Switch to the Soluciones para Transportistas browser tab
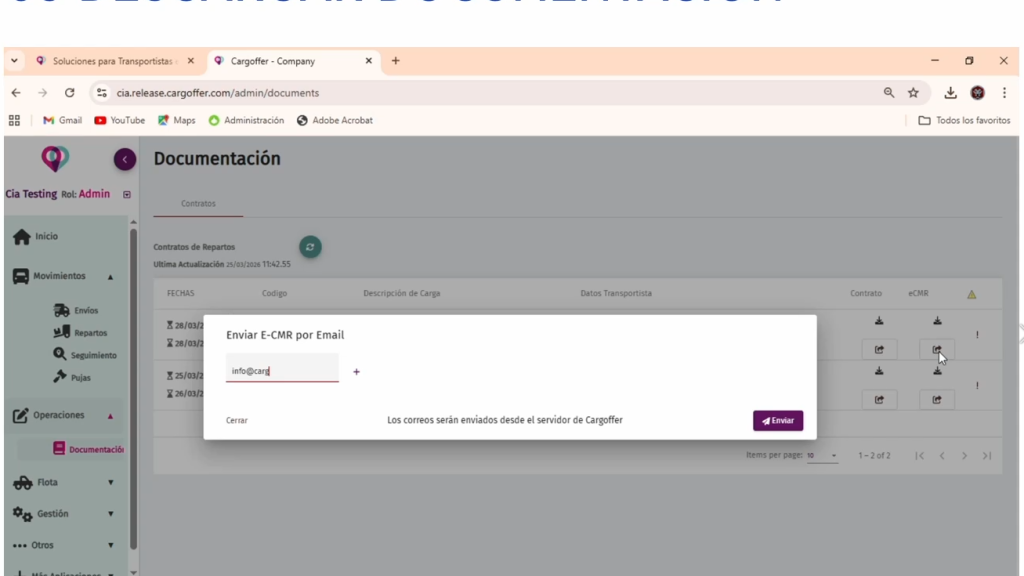 (108, 61)
